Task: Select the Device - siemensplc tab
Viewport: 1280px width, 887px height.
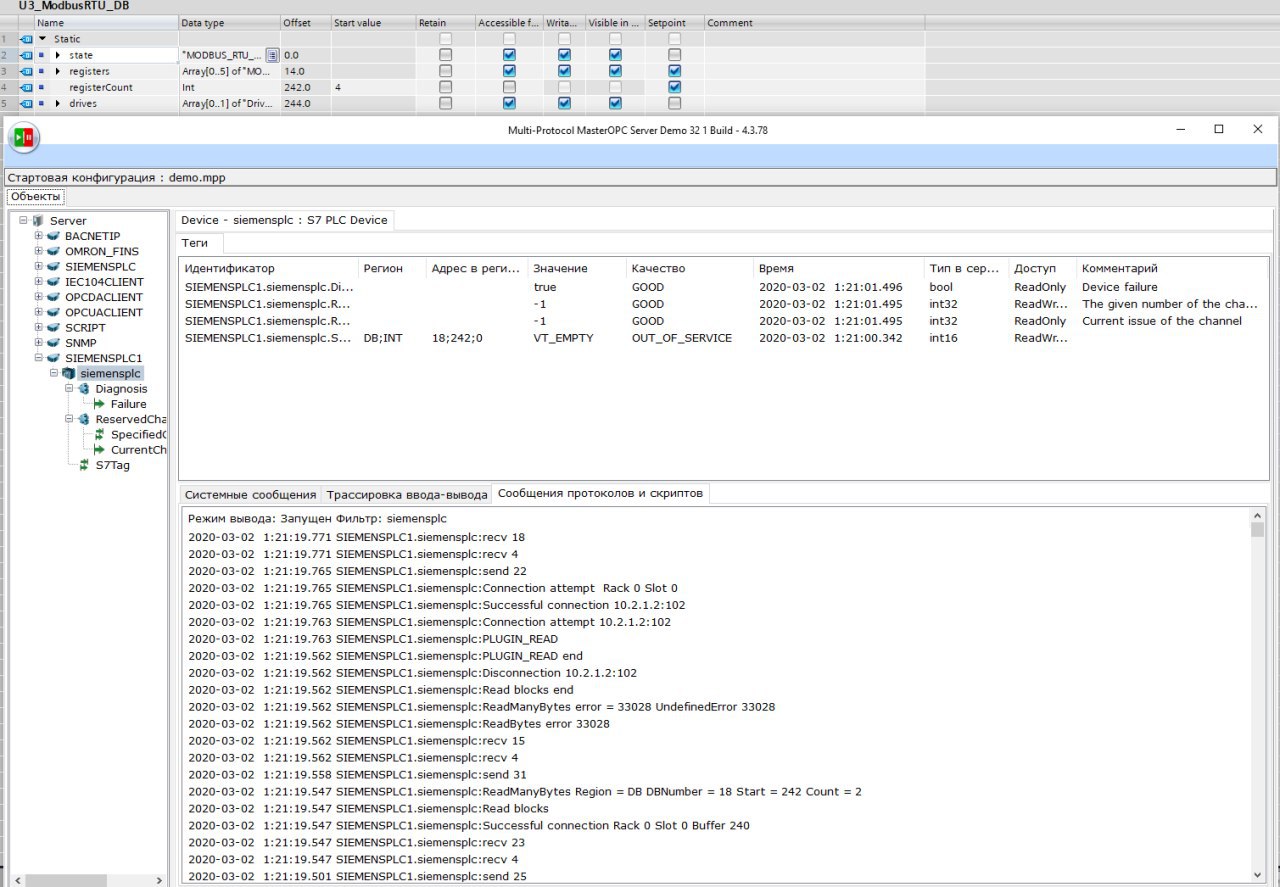Action: click(285, 220)
